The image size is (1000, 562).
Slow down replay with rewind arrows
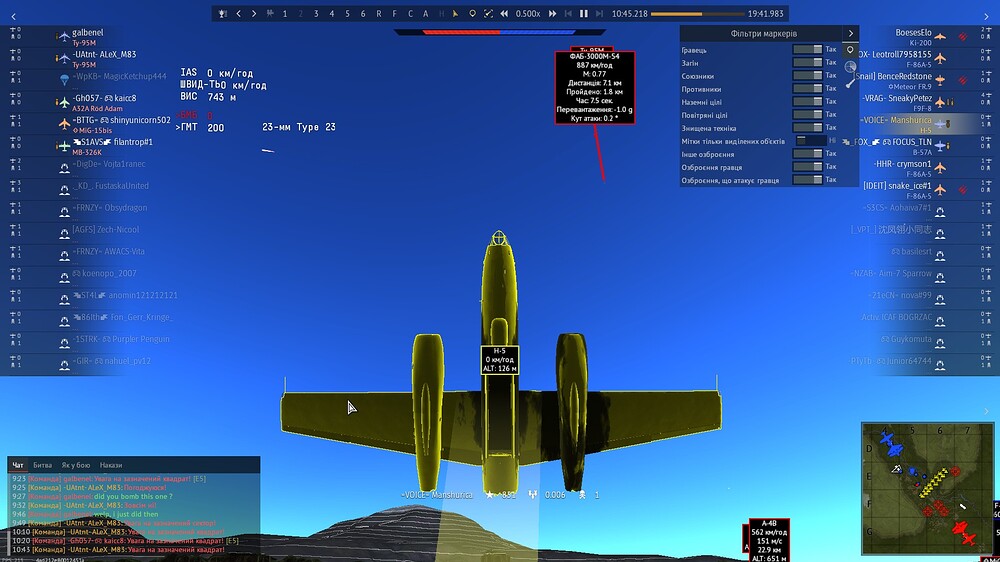(504, 13)
